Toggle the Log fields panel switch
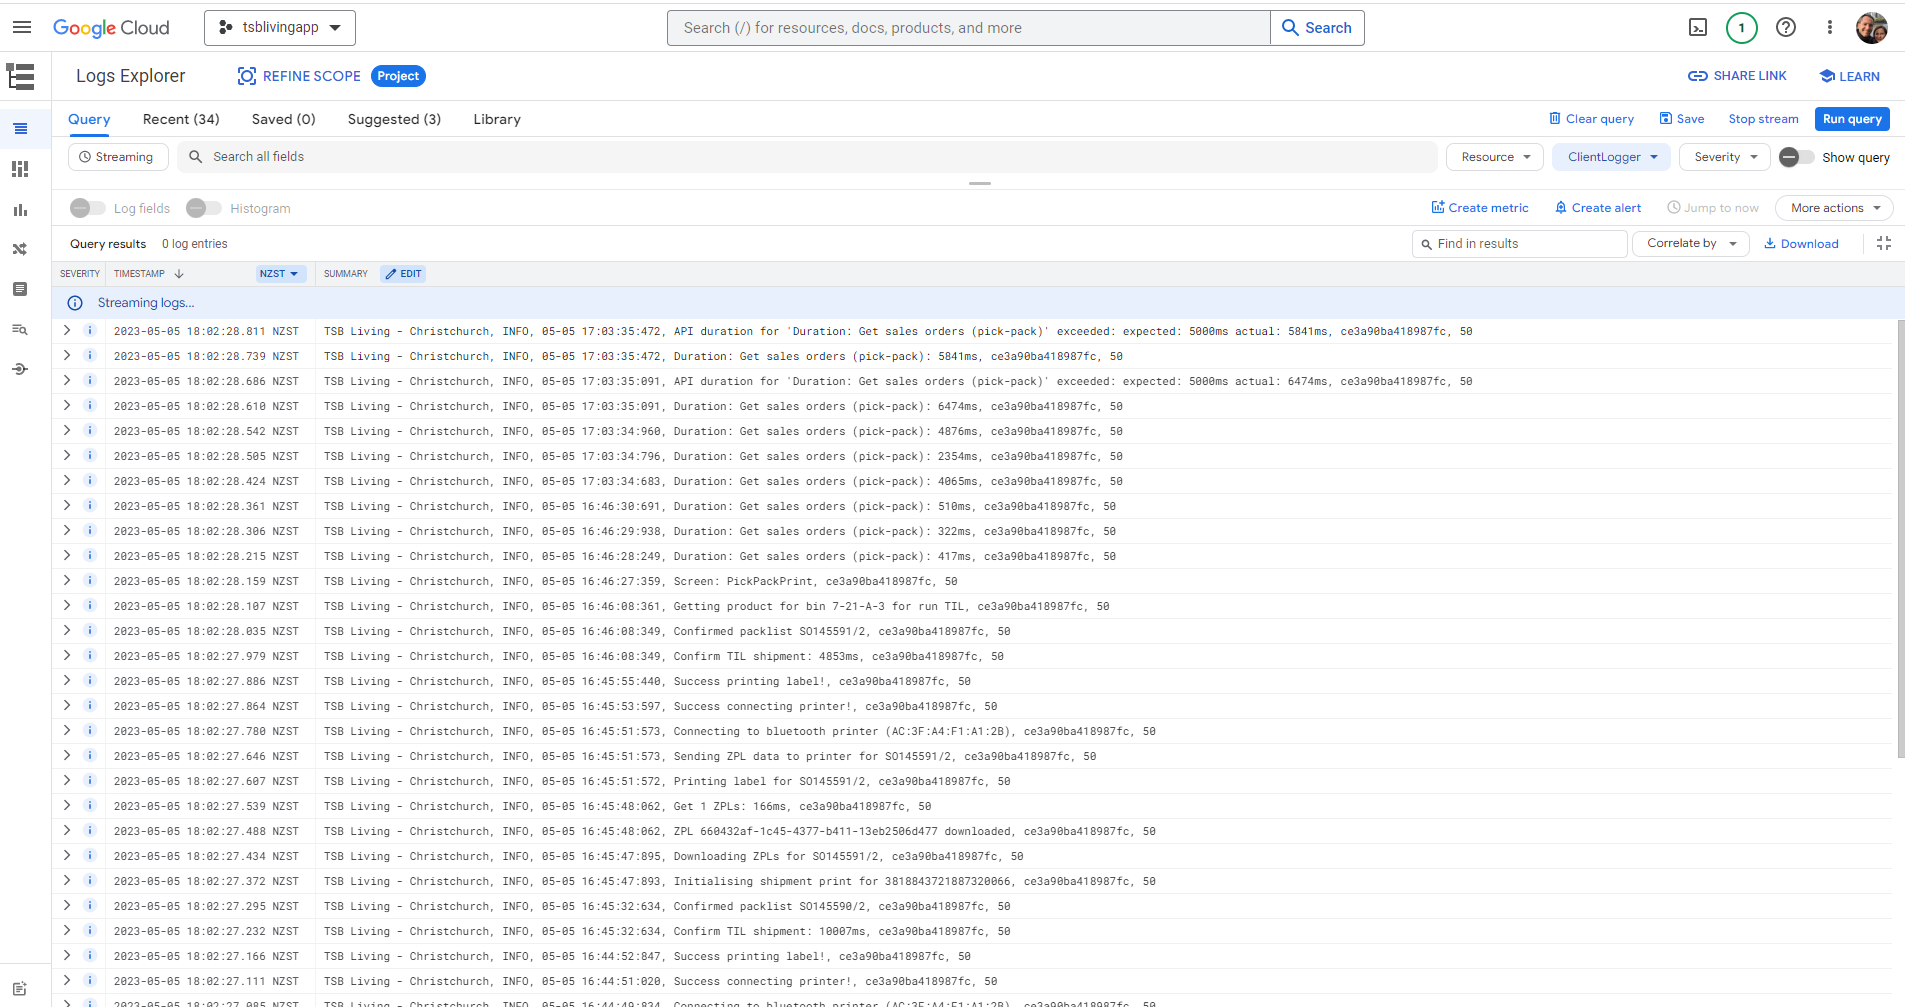The image size is (1905, 1007). coord(86,208)
